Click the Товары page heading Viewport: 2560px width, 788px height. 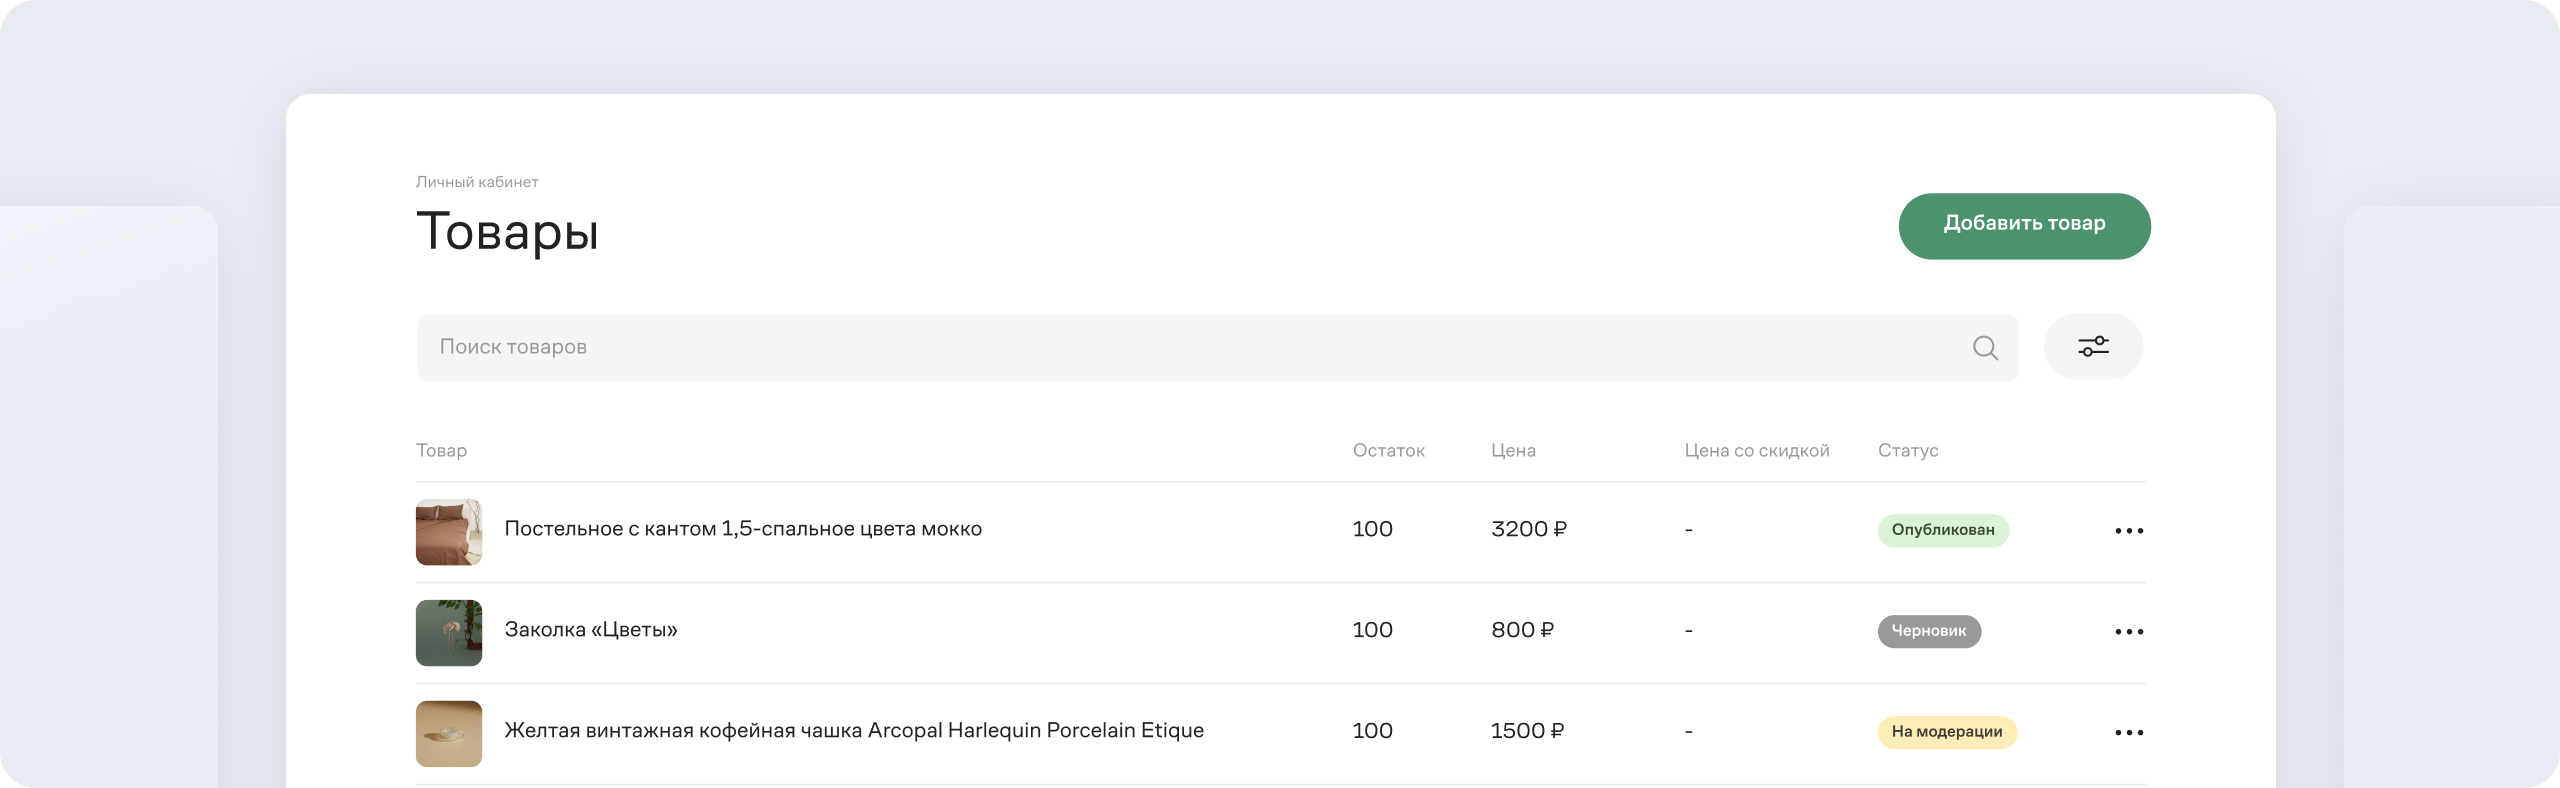(x=507, y=232)
